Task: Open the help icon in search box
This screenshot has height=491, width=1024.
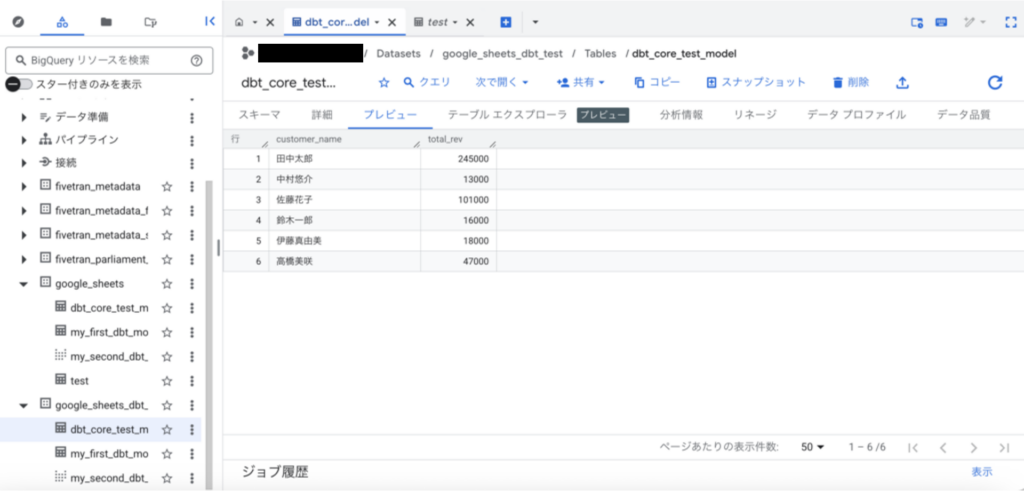Action: tap(196, 61)
